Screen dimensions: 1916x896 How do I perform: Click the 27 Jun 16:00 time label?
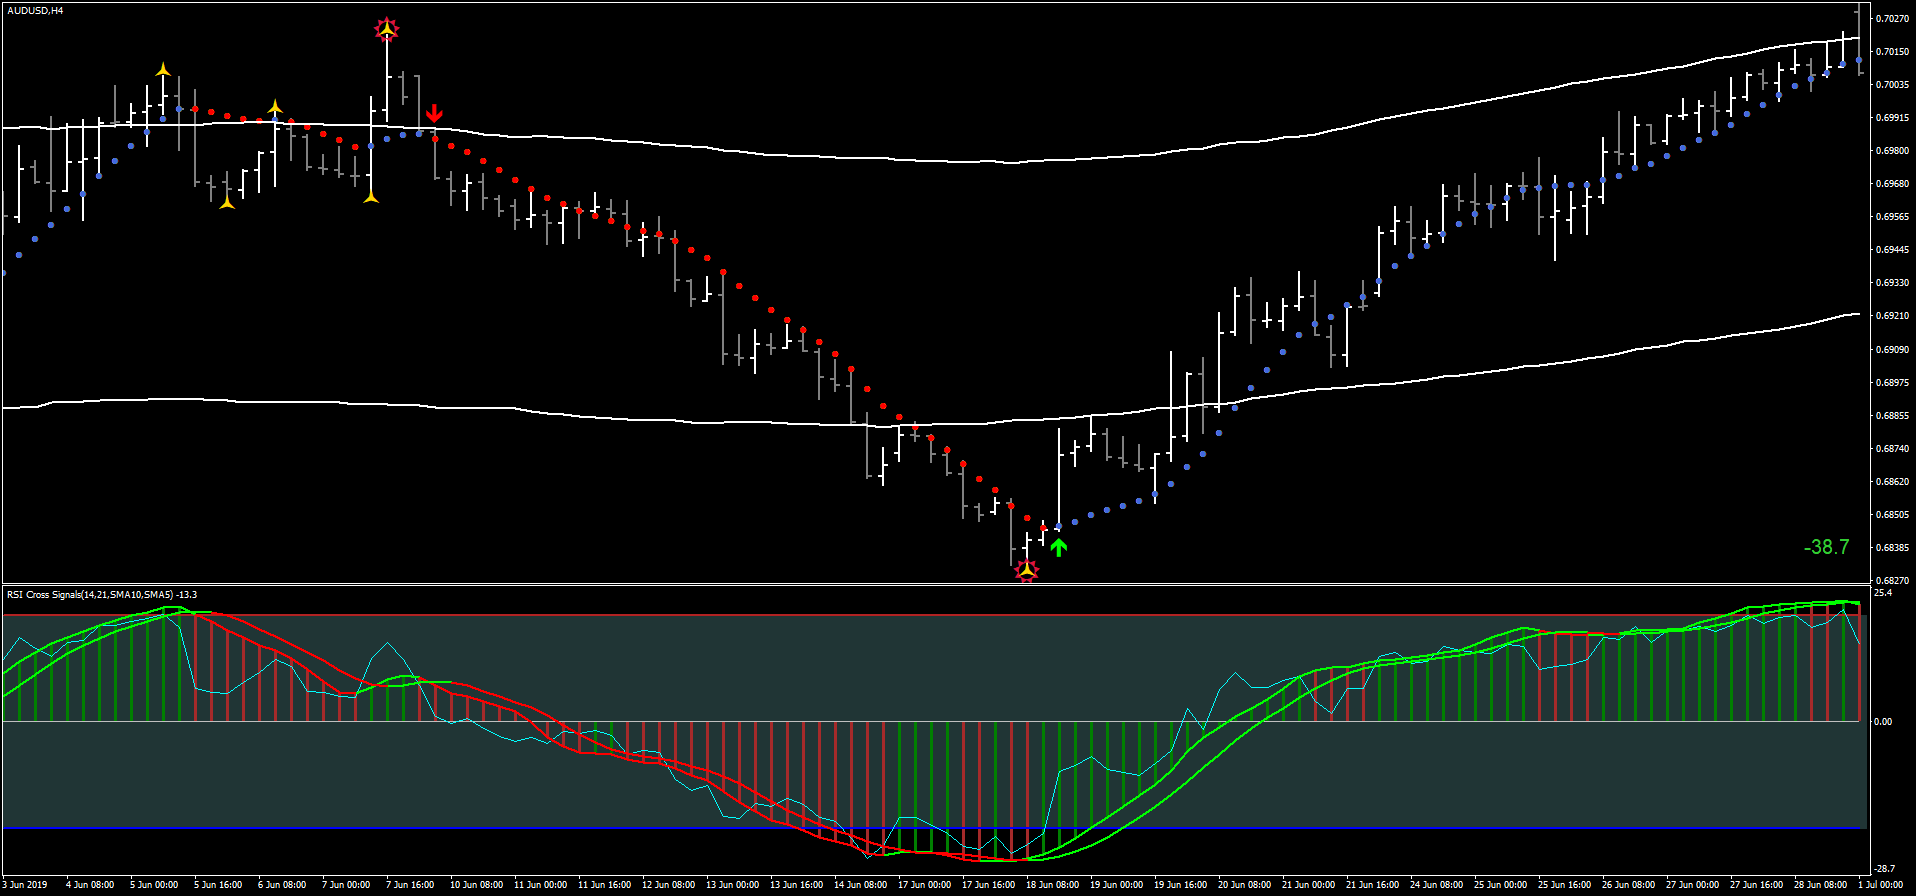[x=1756, y=885]
